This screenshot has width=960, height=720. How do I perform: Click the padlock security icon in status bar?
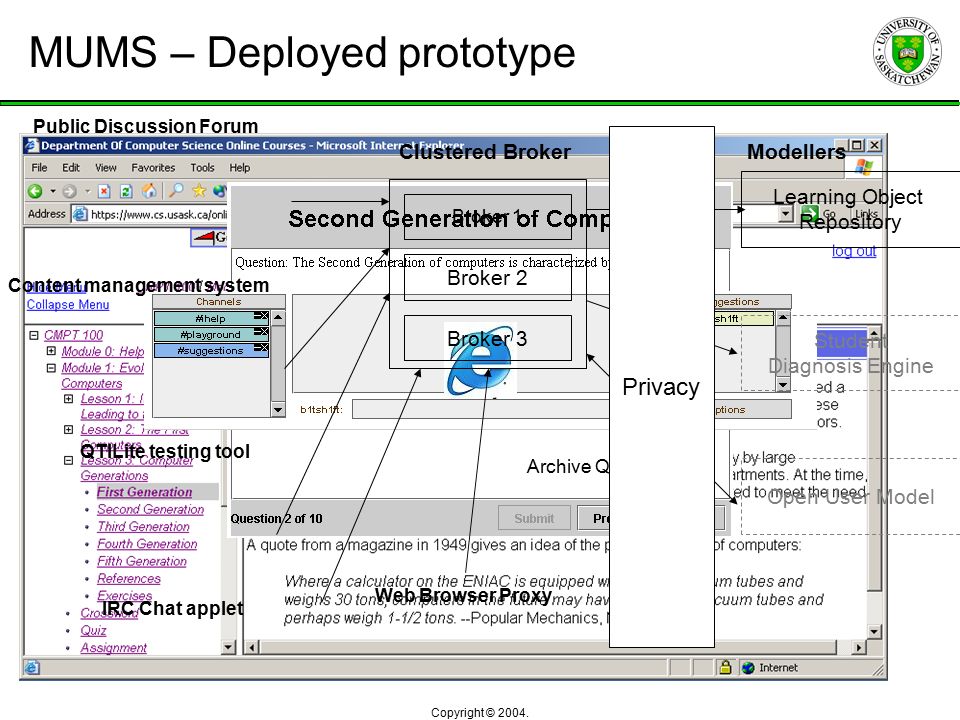coord(726,667)
